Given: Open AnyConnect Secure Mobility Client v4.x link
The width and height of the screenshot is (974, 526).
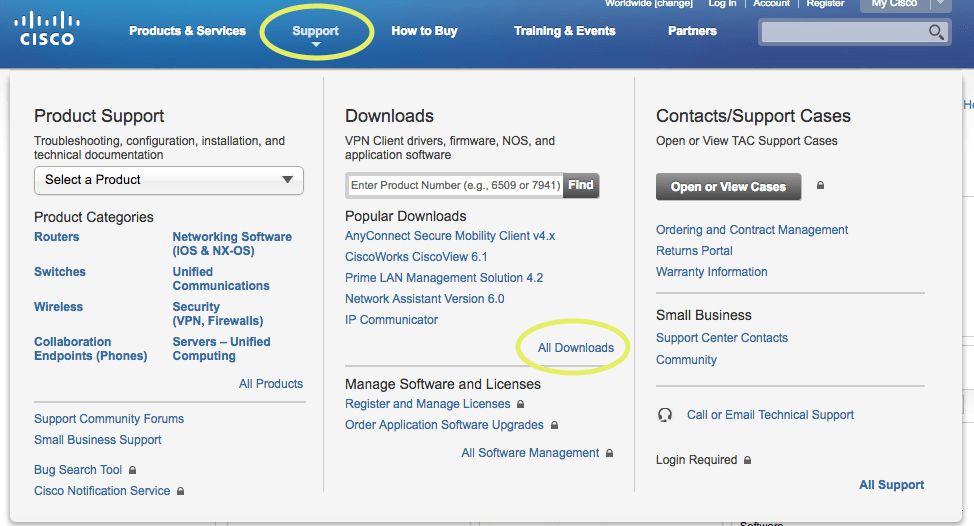Looking at the screenshot, I should coord(449,236).
